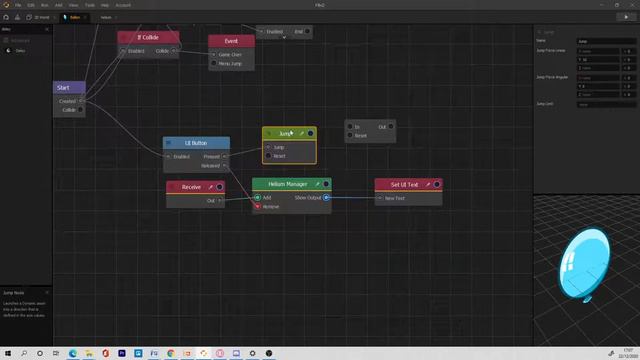Expand the chevron under the top Enabled node
Viewport: 640px width, 360px height.
click(x=284, y=37)
